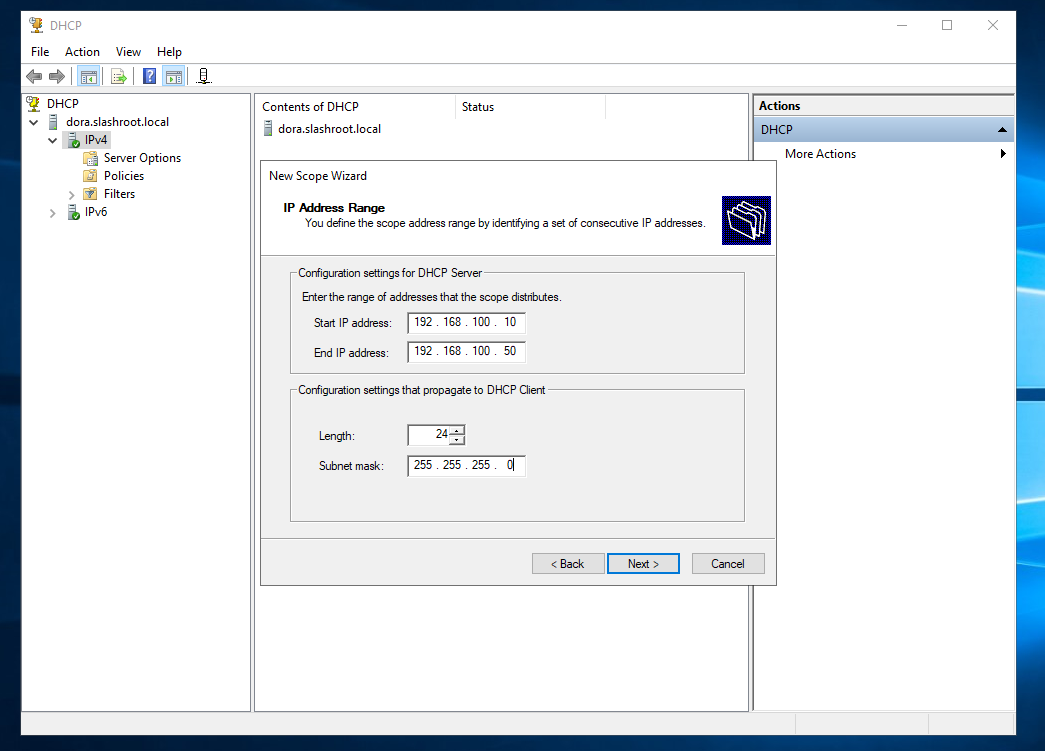Click the Back arrow toolbar icon
This screenshot has width=1045, height=751.
[x=34, y=76]
